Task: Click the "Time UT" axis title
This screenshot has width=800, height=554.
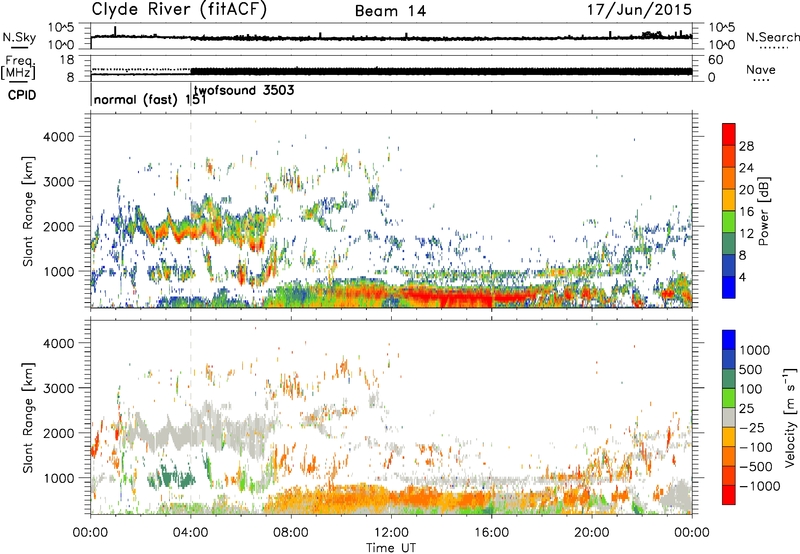Action: pos(391,548)
